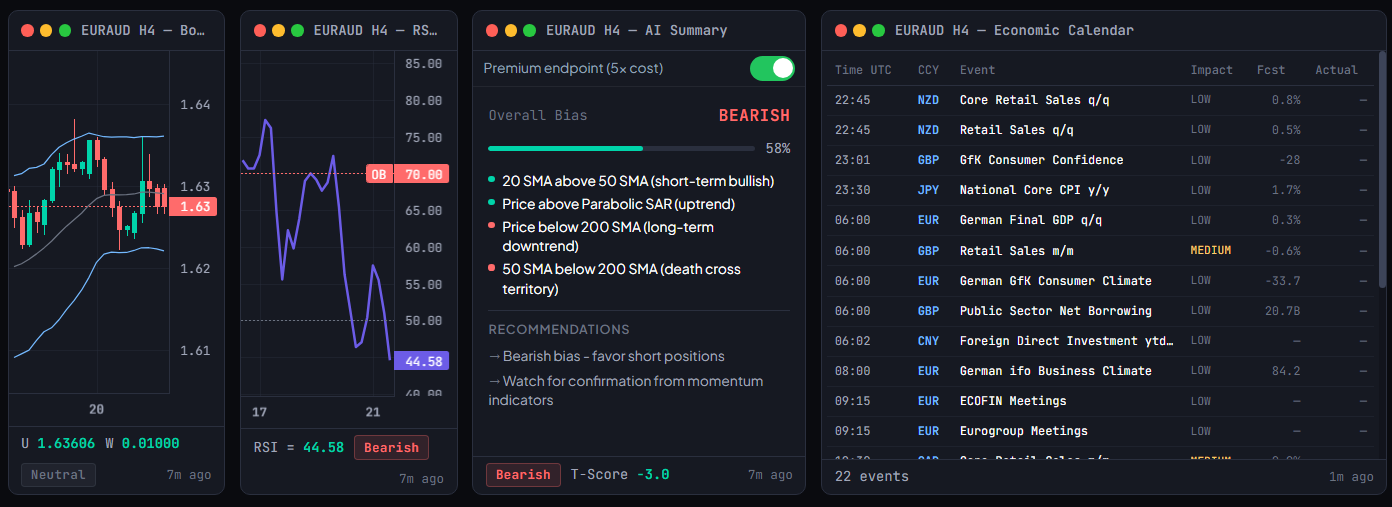The width and height of the screenshot is (1392, 507).
Task: Select the German Final GDP q/q row
Action: pyautogui.click(x=1103, y=220)
